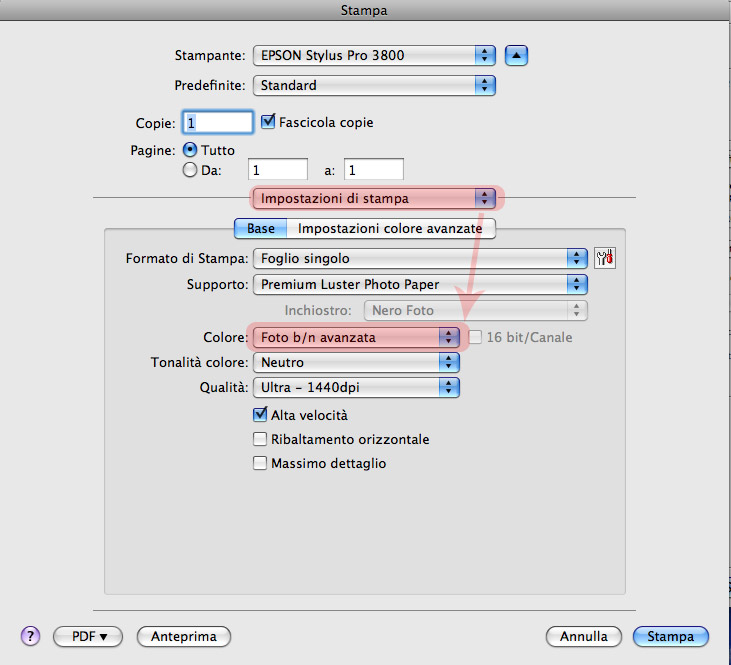The image size is (731, 665).
Task: Open the Predefinite presets dropdown
Action: click(374, 85)
